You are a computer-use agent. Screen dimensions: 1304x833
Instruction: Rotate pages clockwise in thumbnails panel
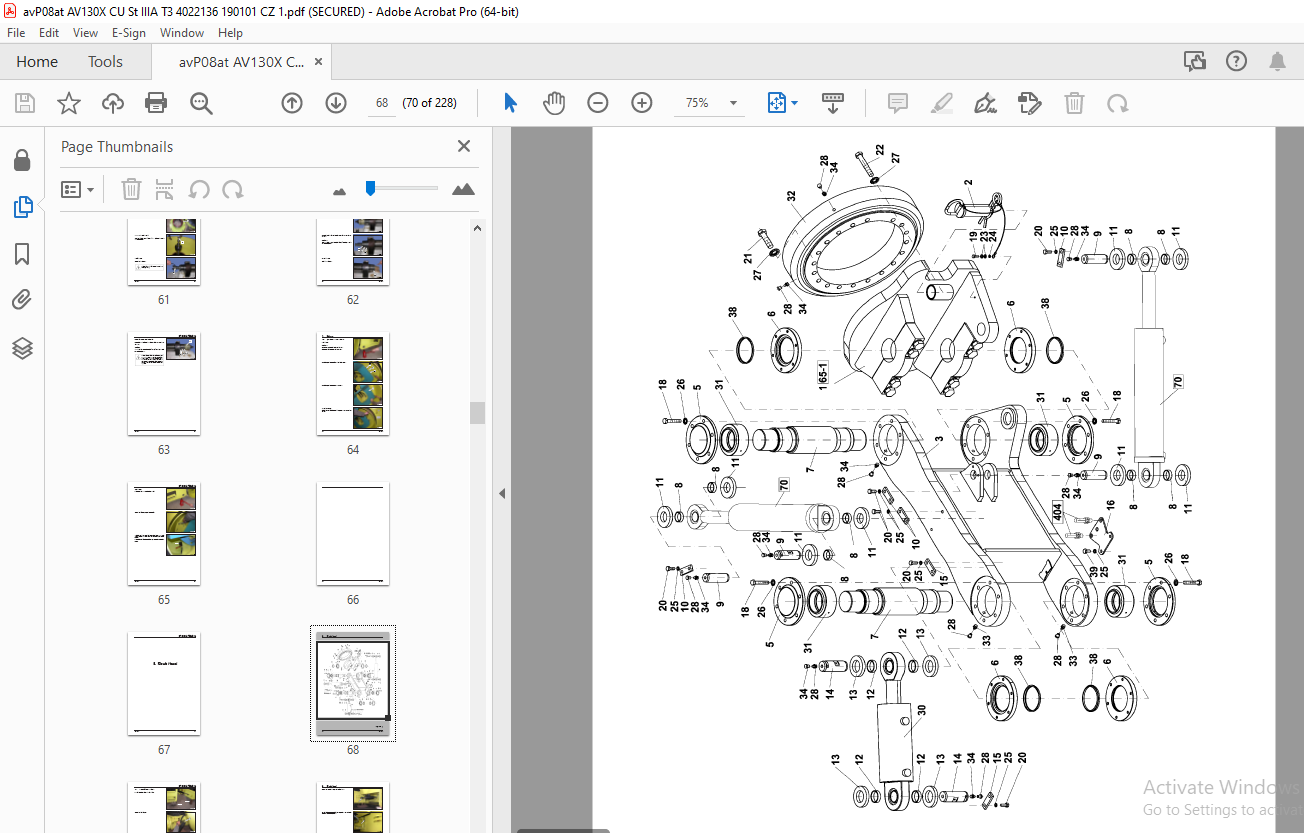click(232, 189)
